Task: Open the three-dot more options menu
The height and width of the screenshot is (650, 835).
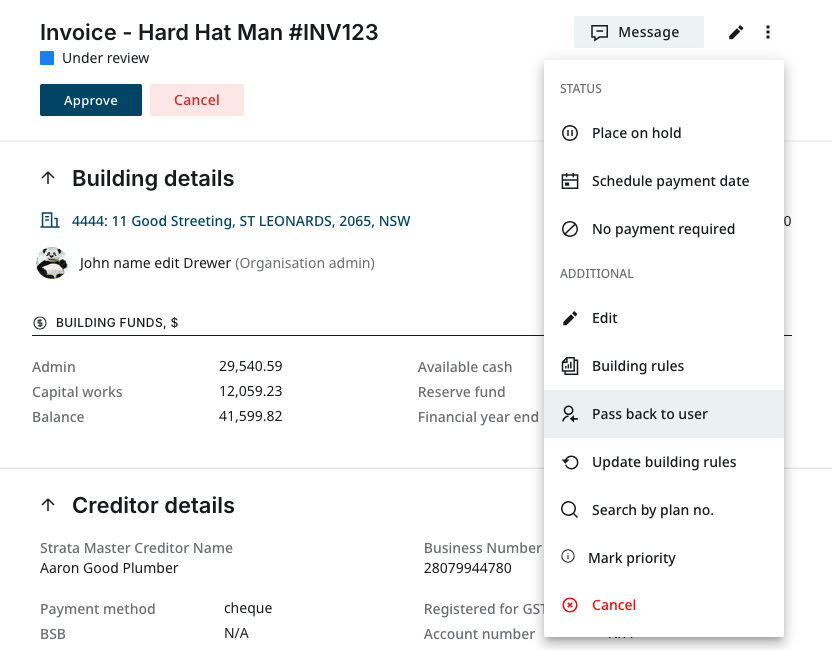Action: [x=768, y=33]
